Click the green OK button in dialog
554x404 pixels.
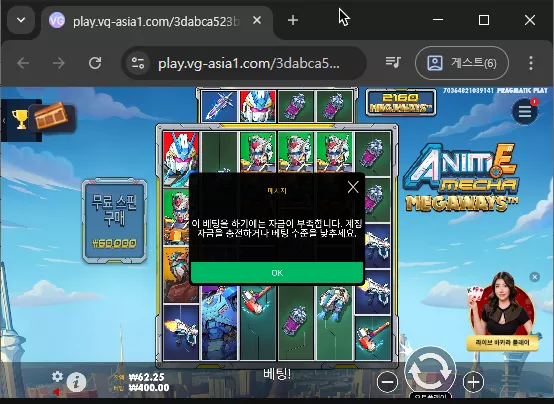[x=277, y=273]
